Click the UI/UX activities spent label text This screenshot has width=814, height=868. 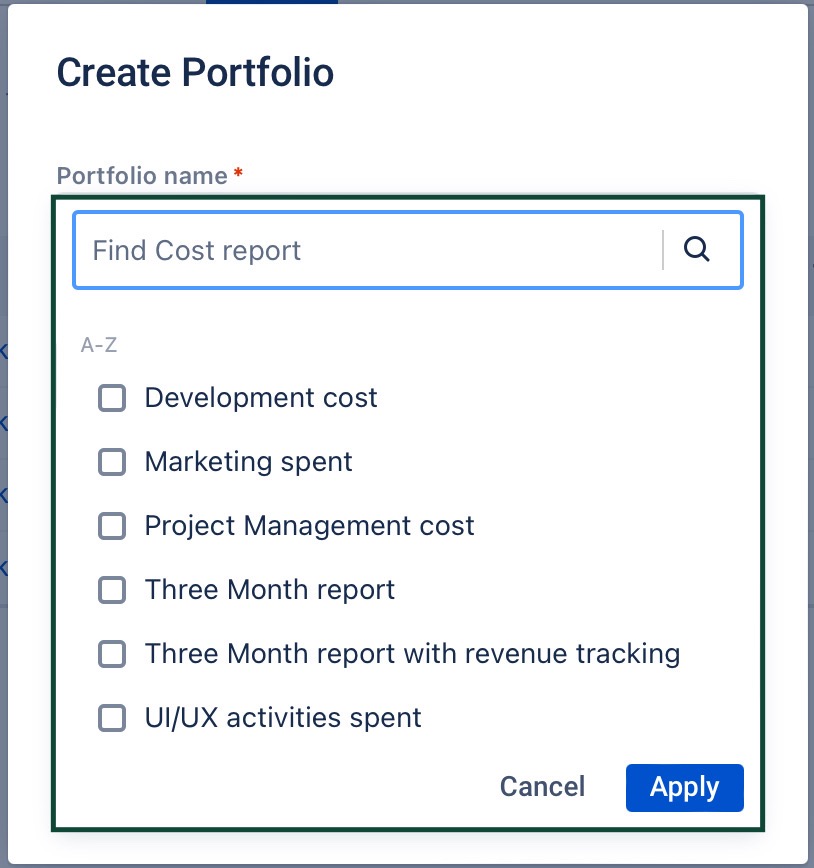pos(283,718)
